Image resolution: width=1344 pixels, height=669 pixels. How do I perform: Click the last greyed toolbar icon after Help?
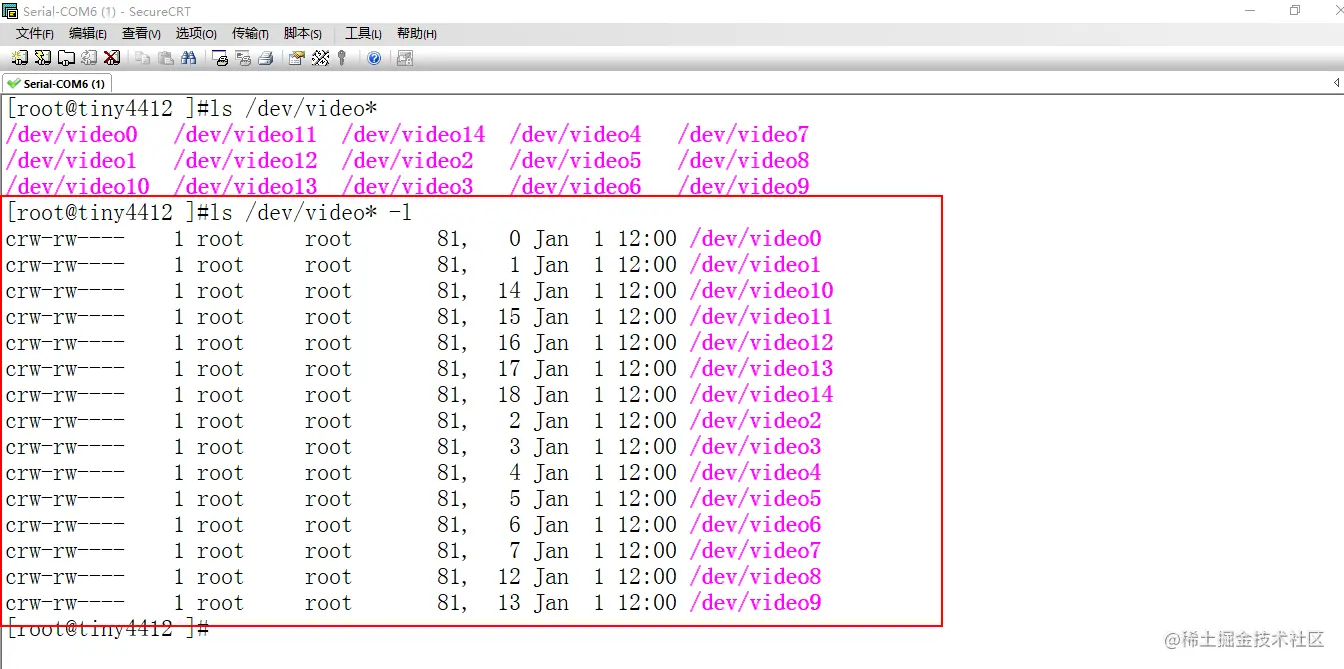pyautogui.click(x=405, y=58)
